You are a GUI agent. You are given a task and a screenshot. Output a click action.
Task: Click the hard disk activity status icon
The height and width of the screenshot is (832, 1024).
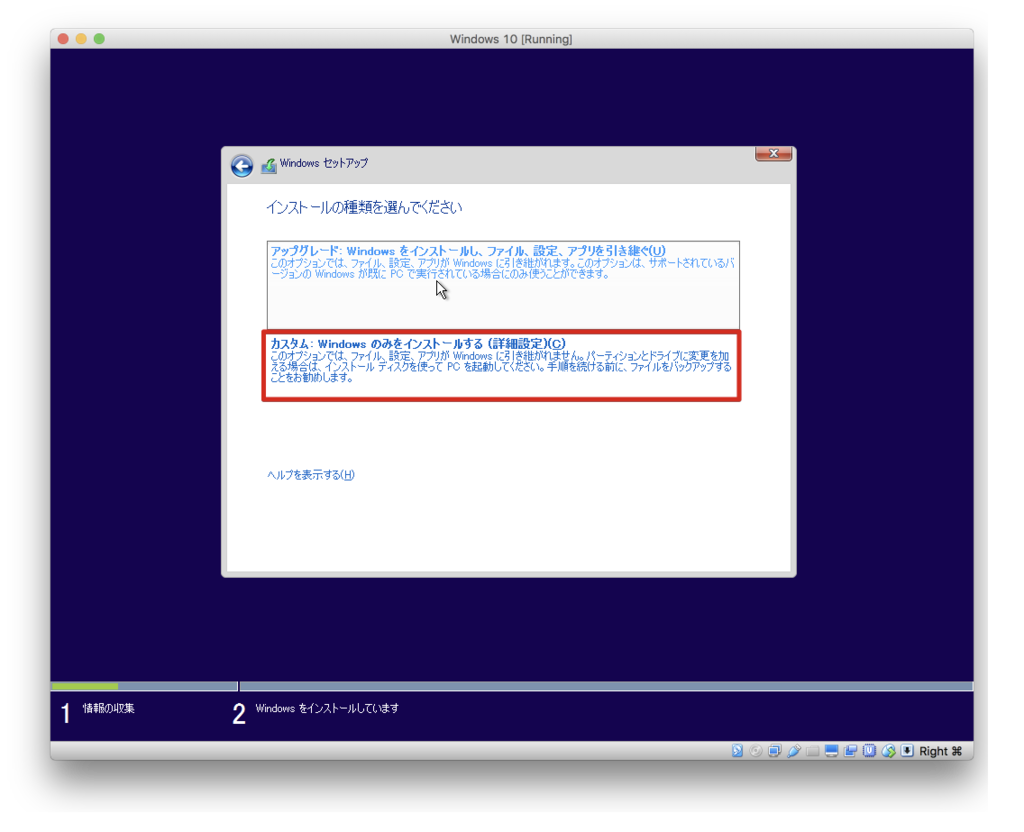pyautogui.click(x=737, y=750)
